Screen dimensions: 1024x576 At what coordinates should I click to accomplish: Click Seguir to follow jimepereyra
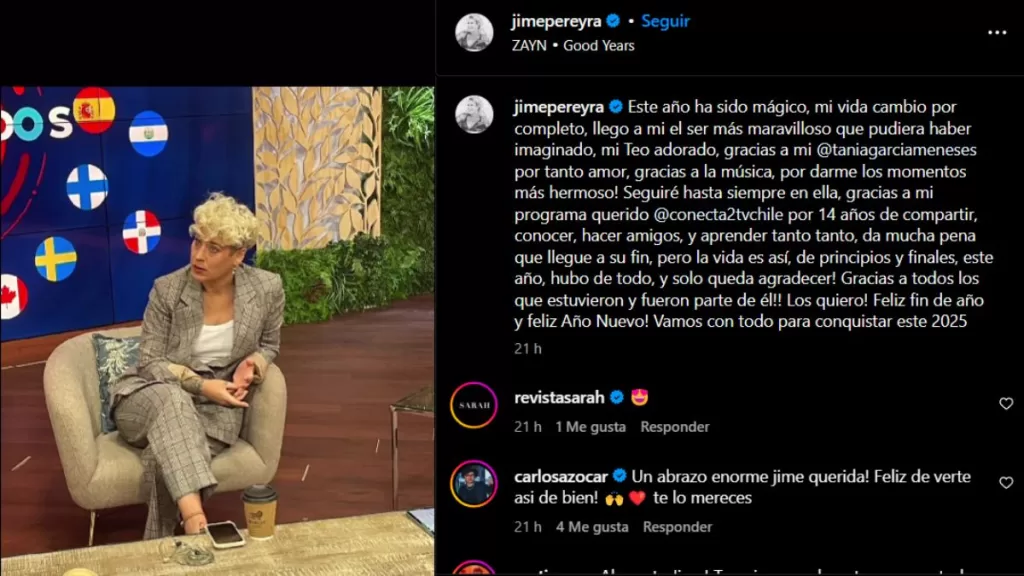point(665,21)
